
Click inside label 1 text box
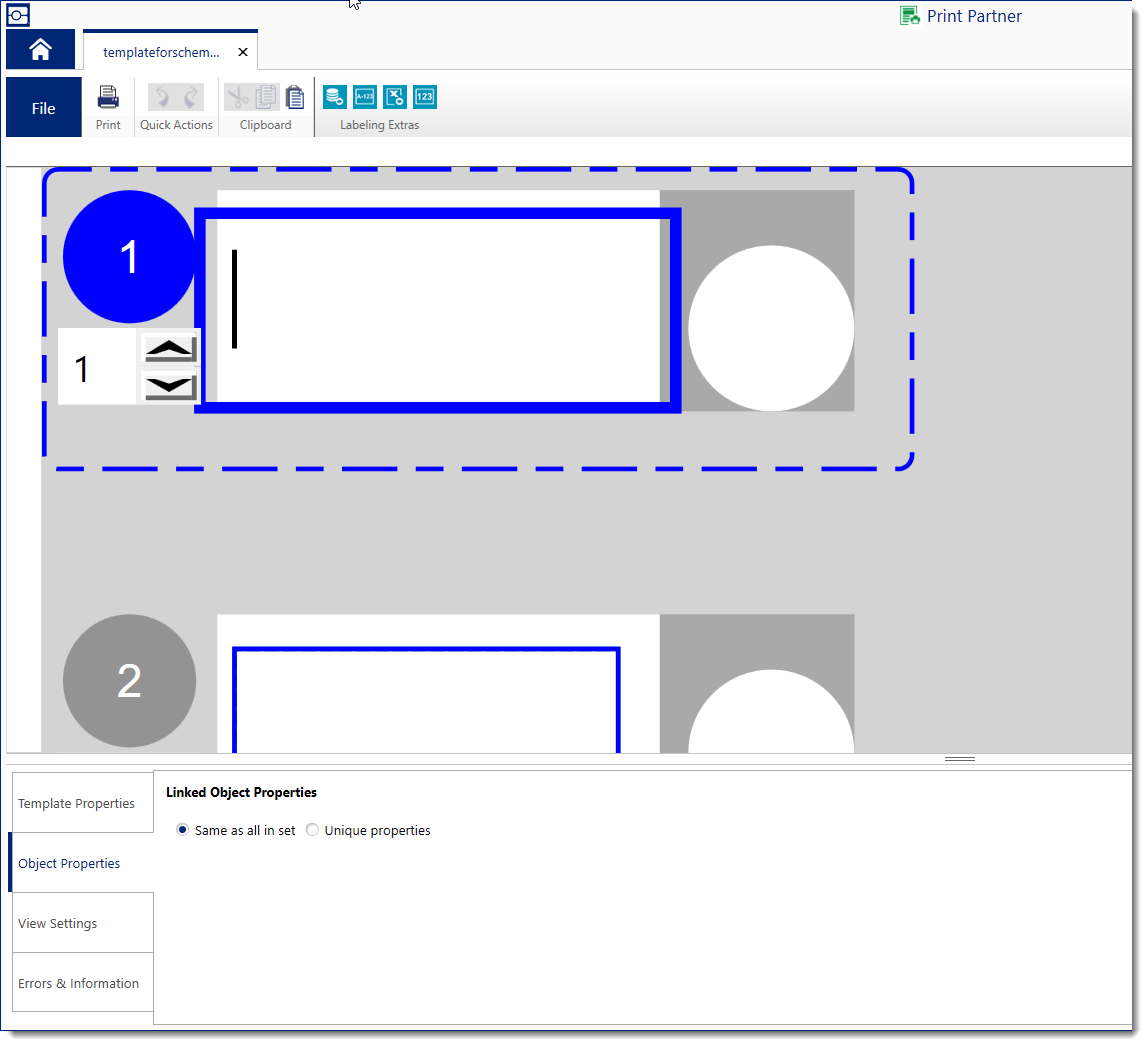click(x=438, y=310)
